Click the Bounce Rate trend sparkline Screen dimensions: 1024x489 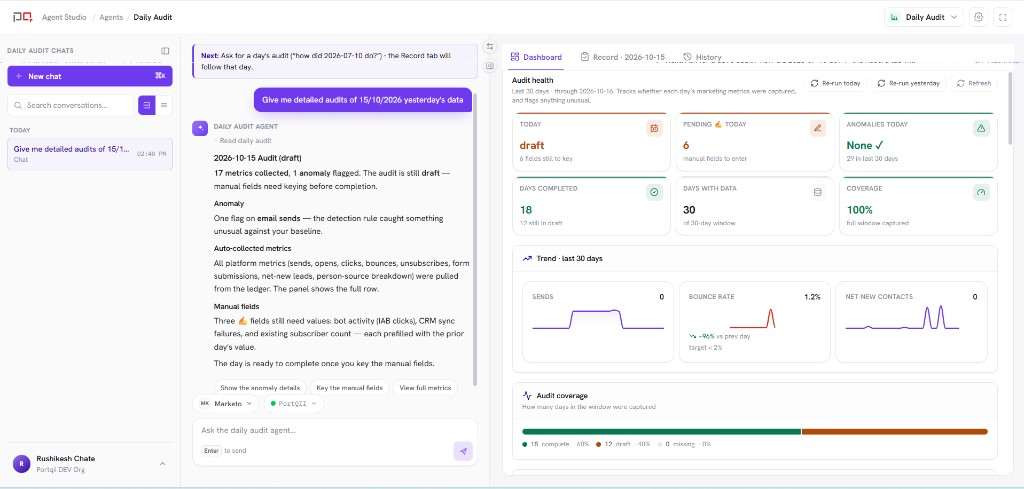point(752,319)
